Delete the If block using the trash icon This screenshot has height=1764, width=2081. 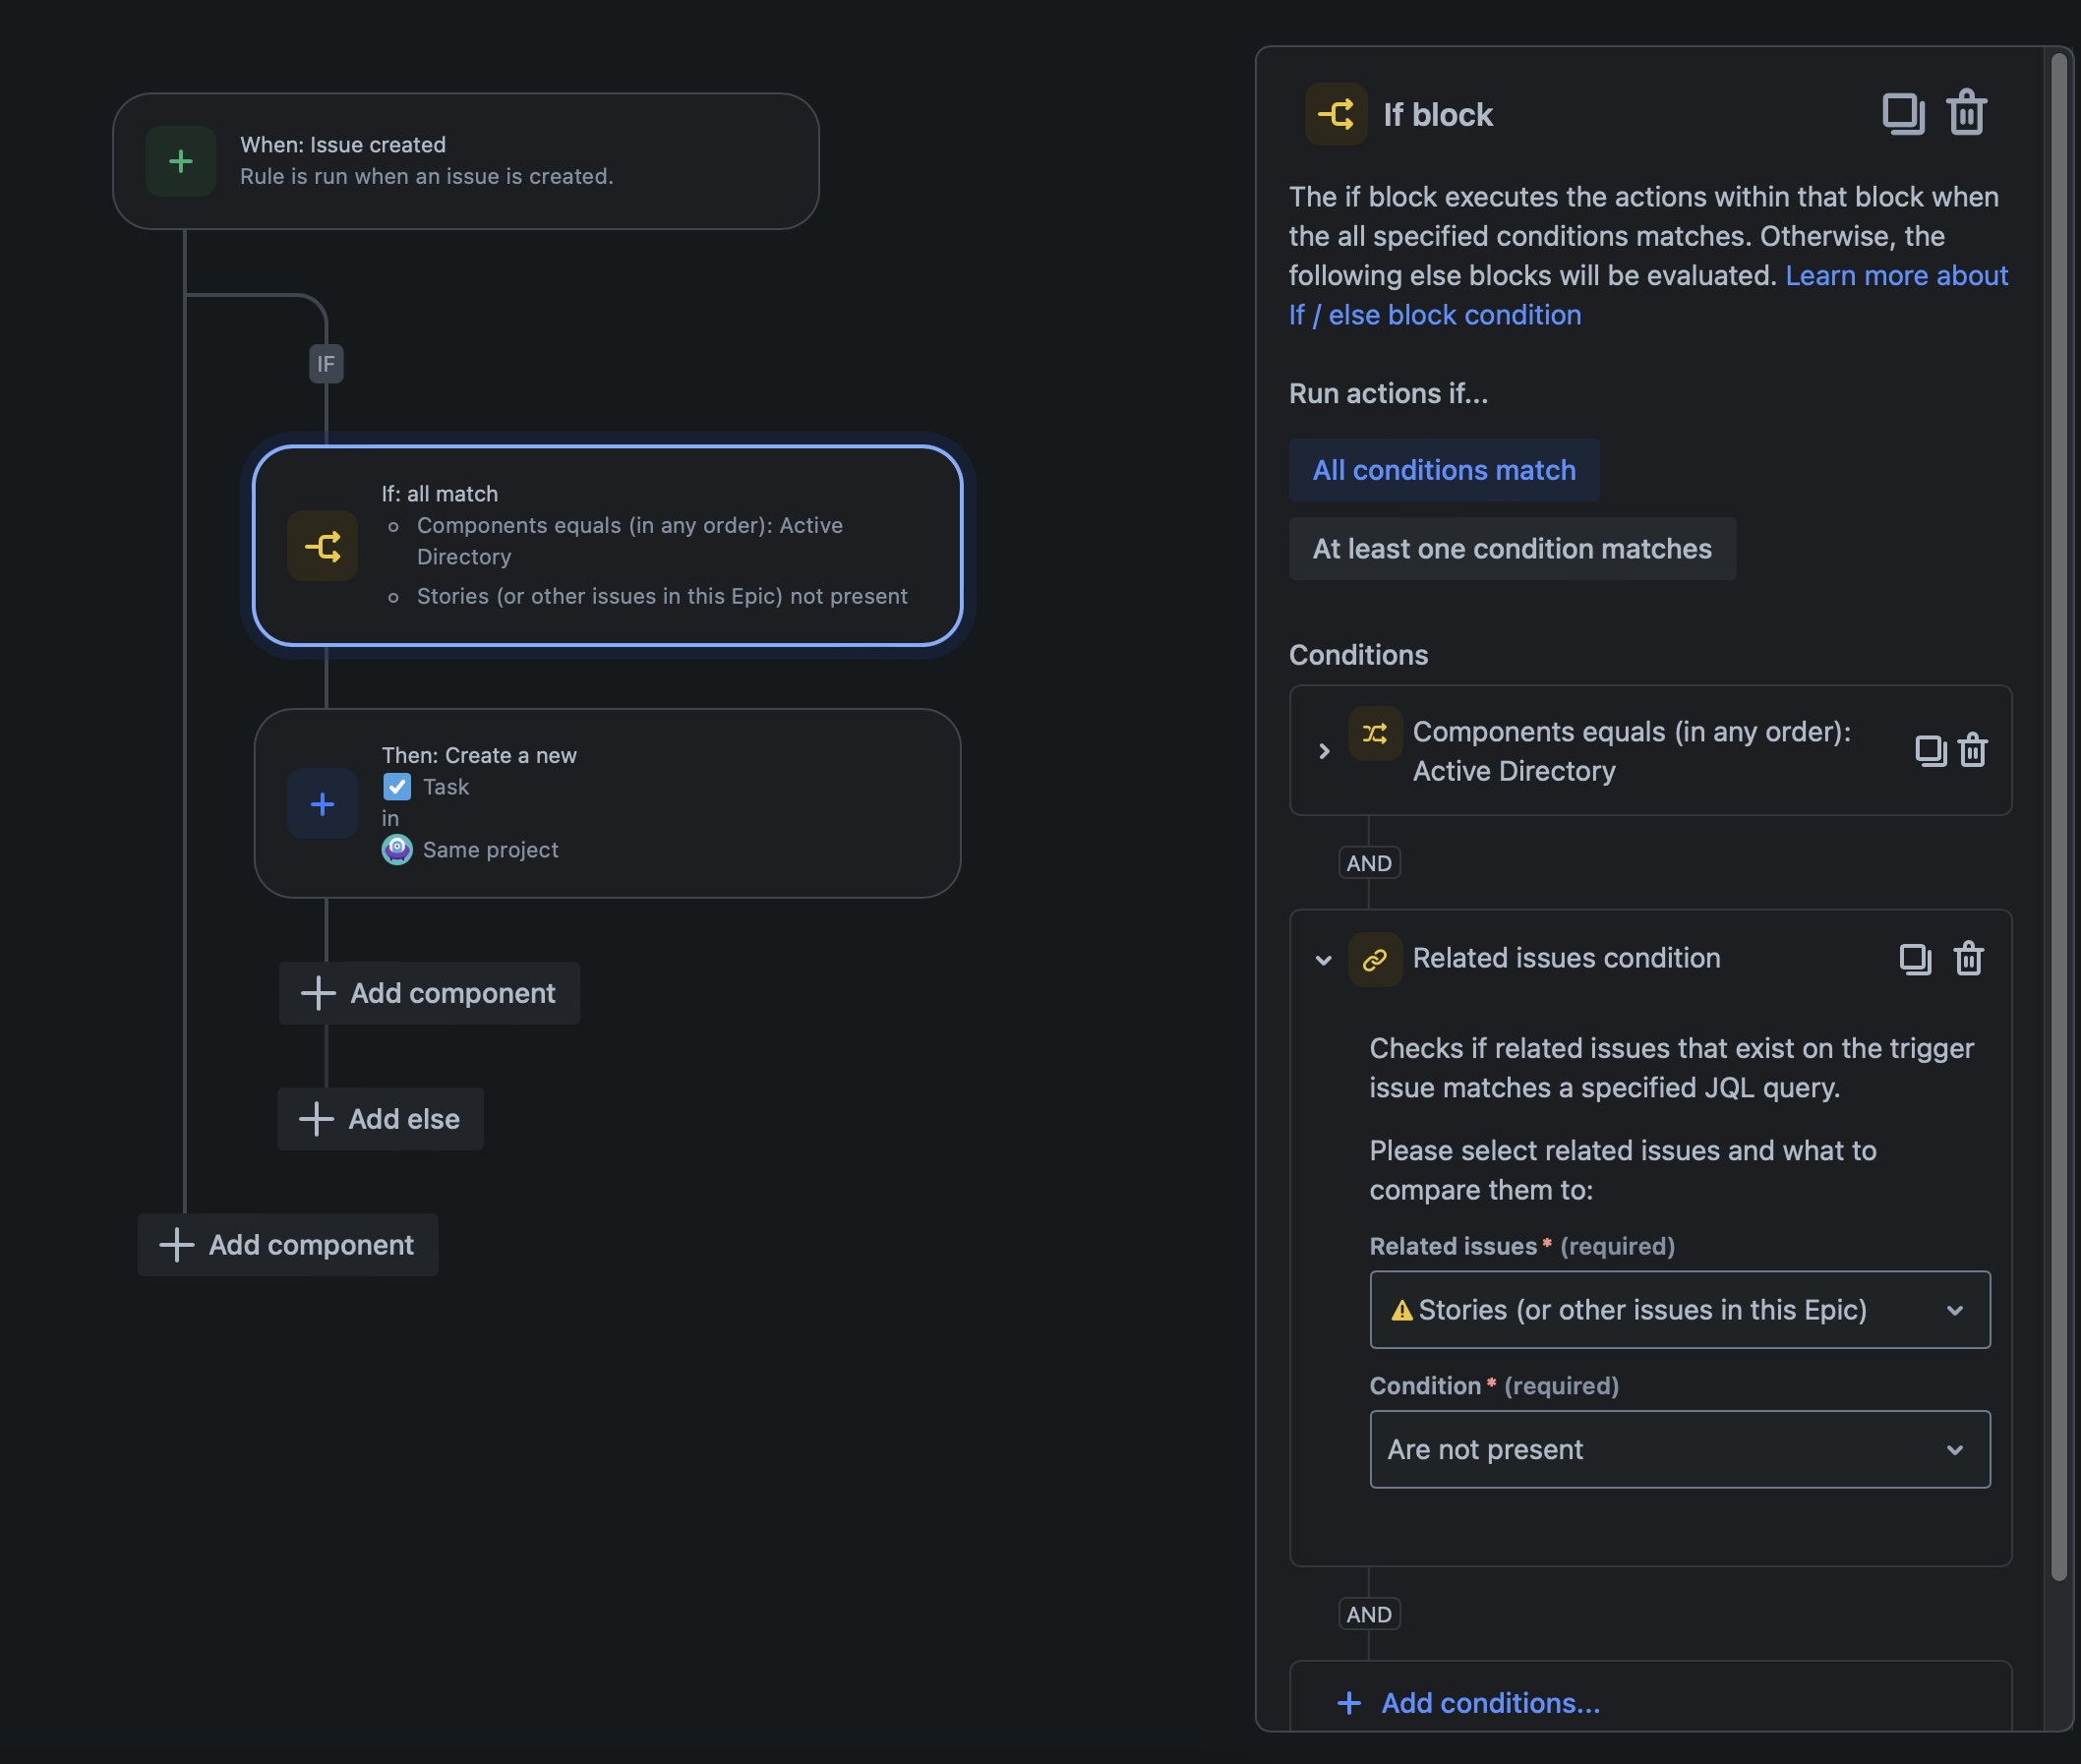point(1967,113)
